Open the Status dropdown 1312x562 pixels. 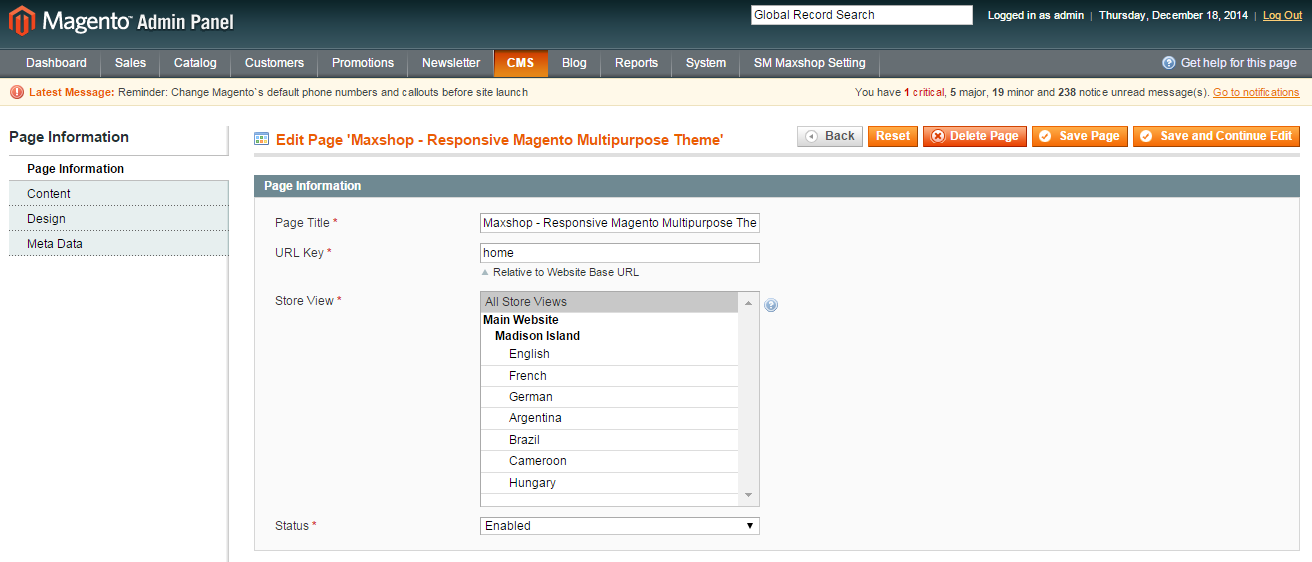coord(620,526)
